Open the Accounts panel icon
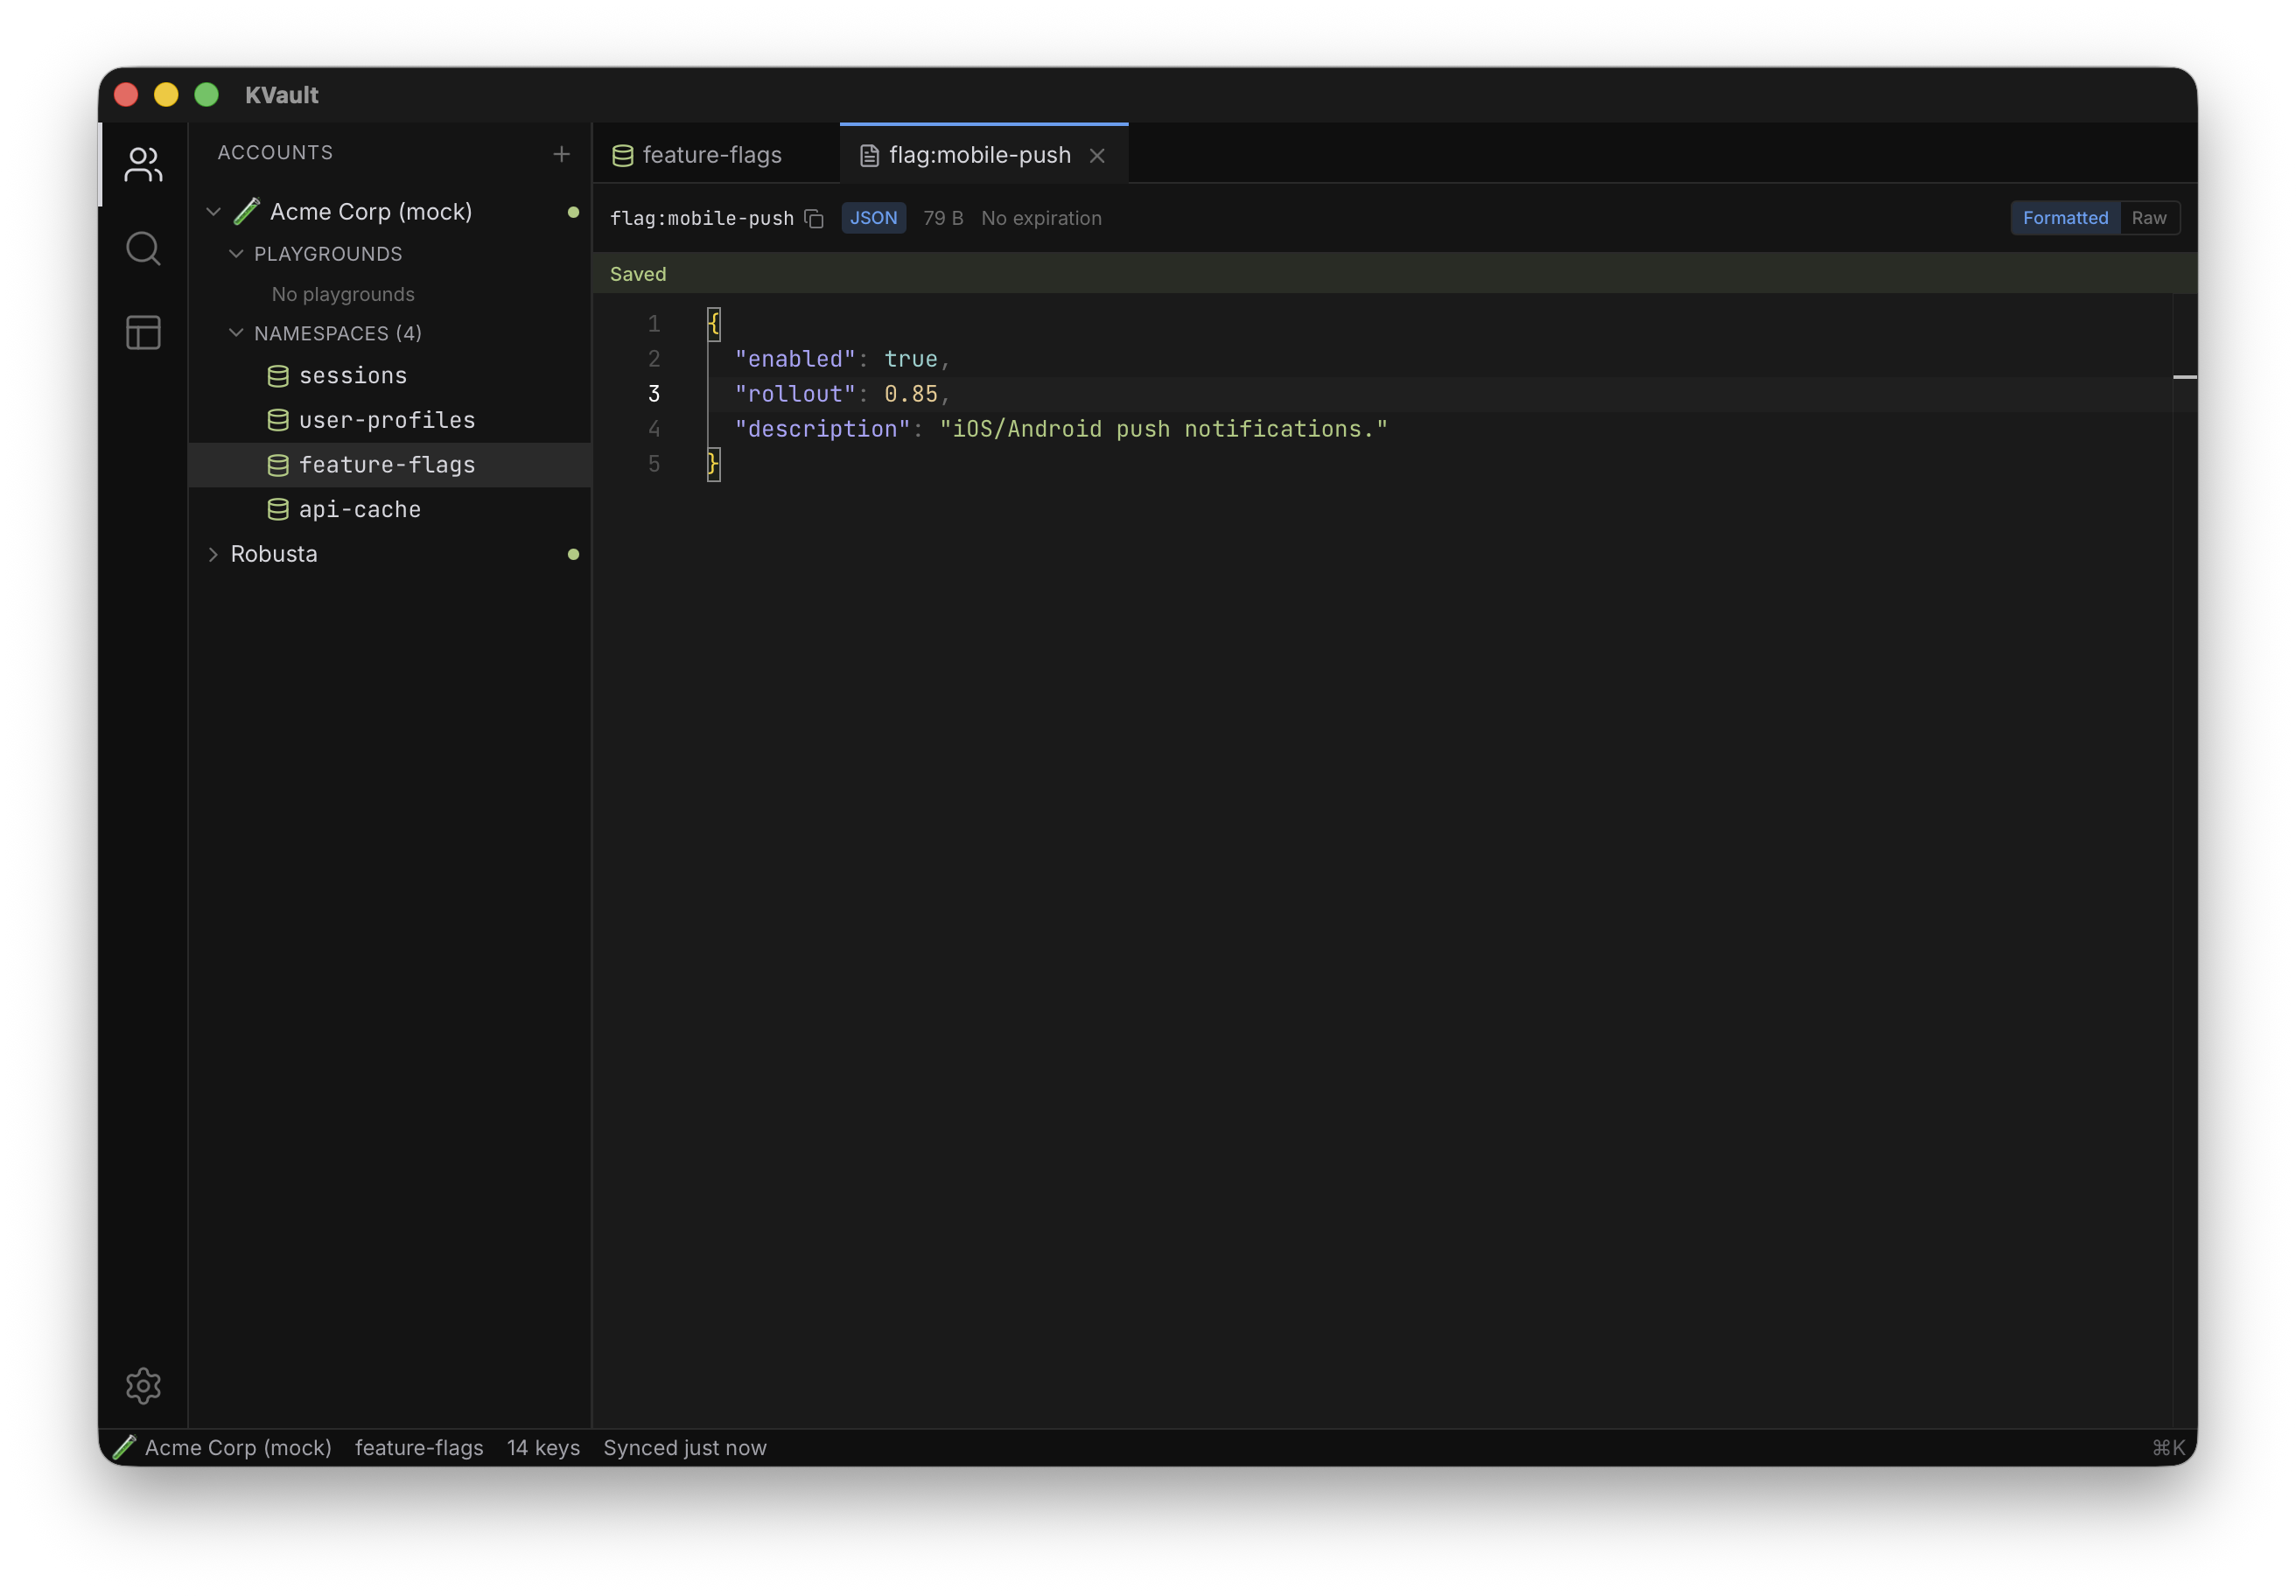Image resolution: width=2296 pixels, height=1596 pixels. click(143, 165)
